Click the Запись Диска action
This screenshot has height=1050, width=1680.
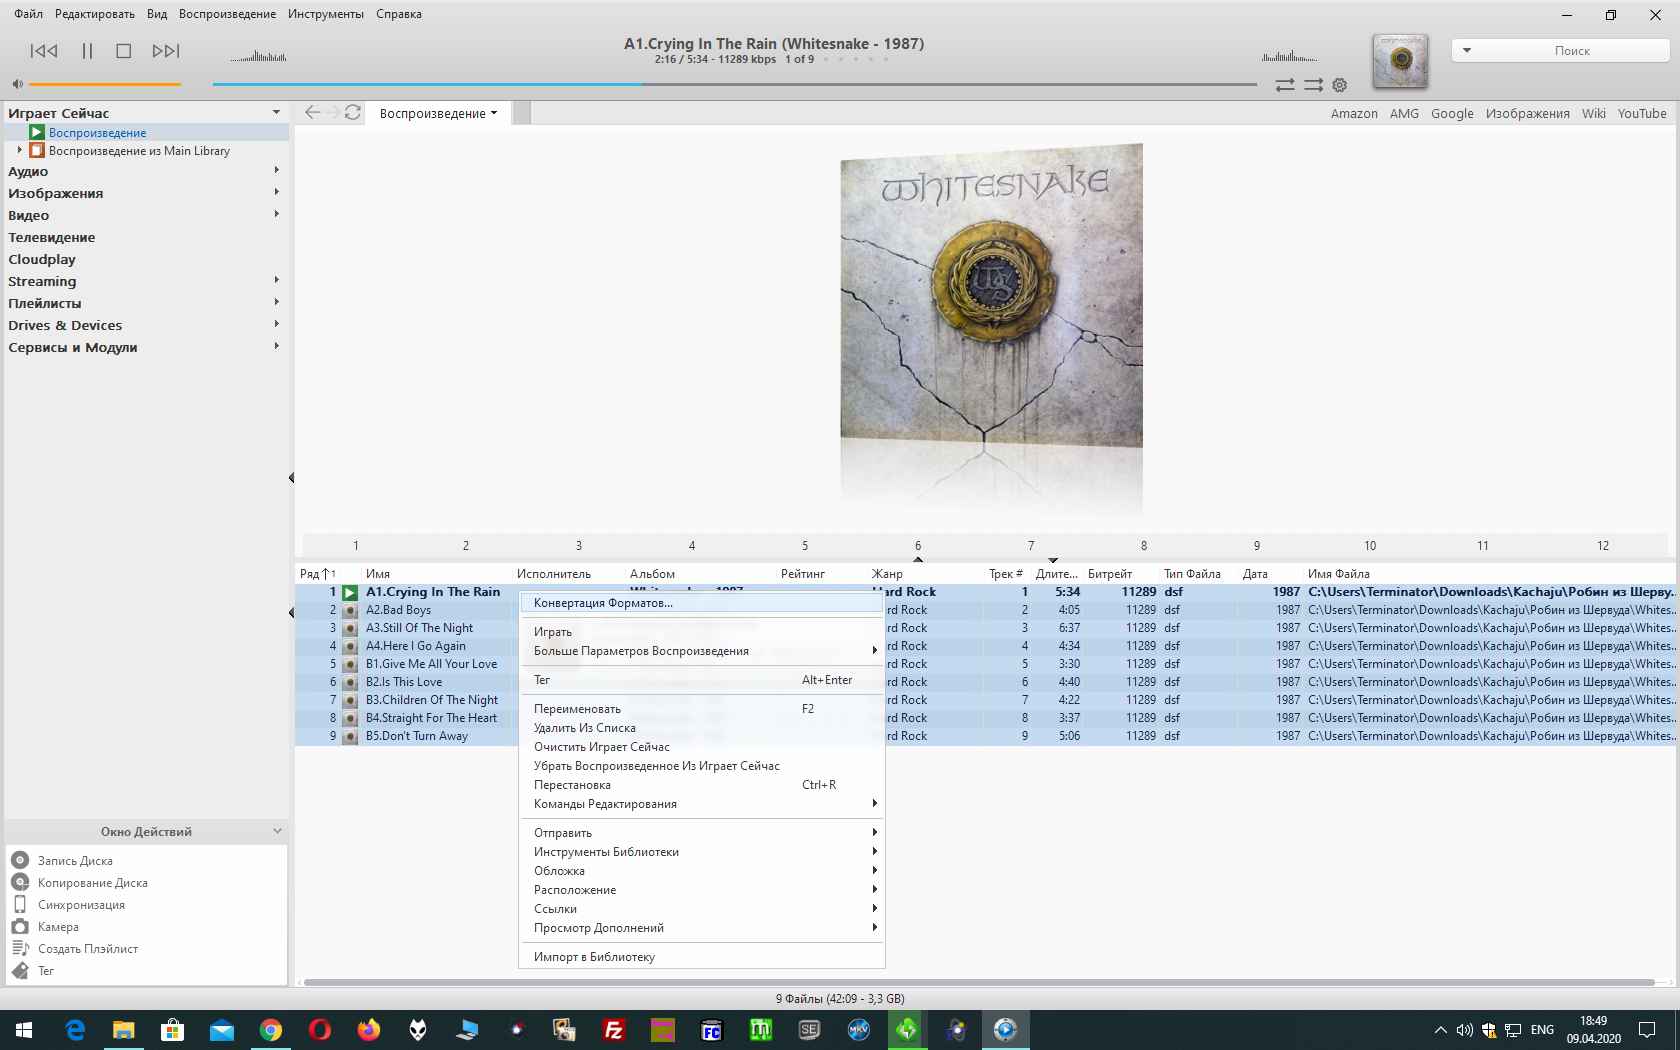75,860
